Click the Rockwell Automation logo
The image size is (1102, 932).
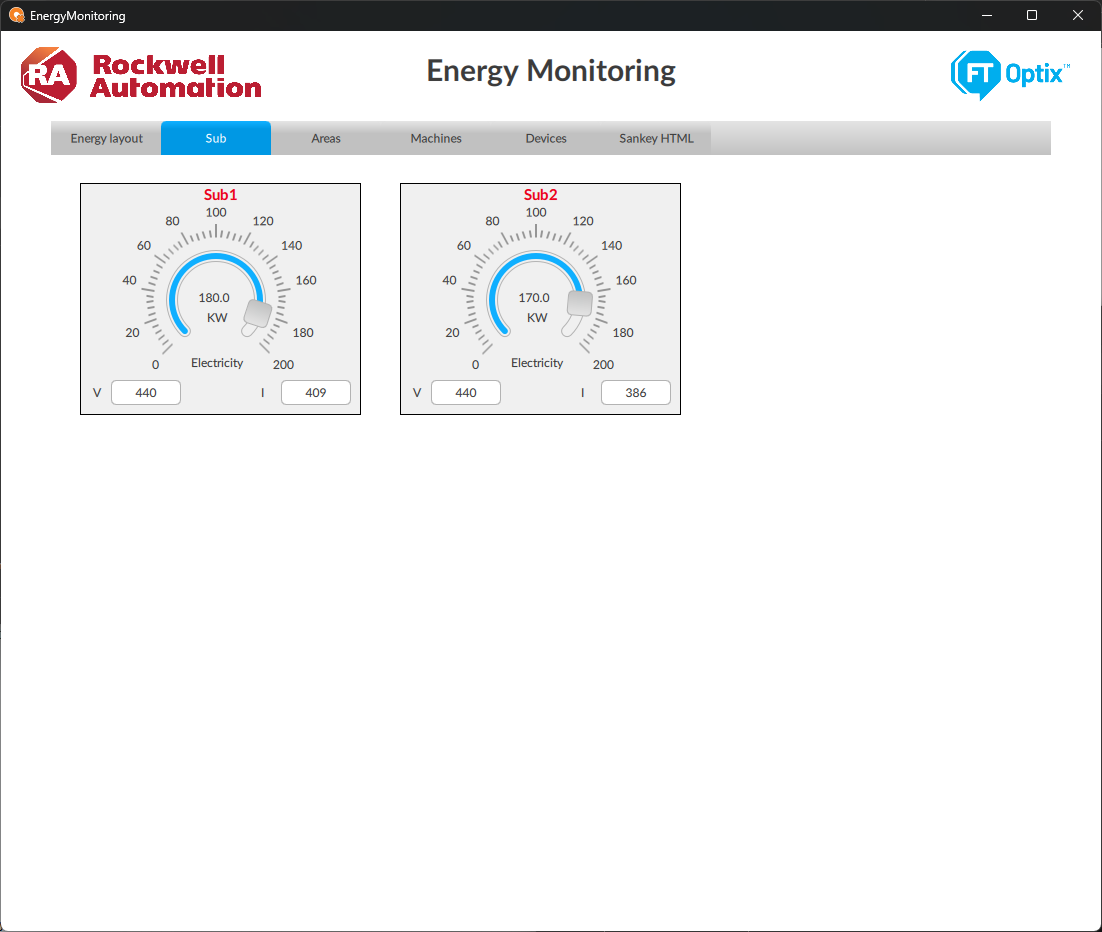[141, 76]
